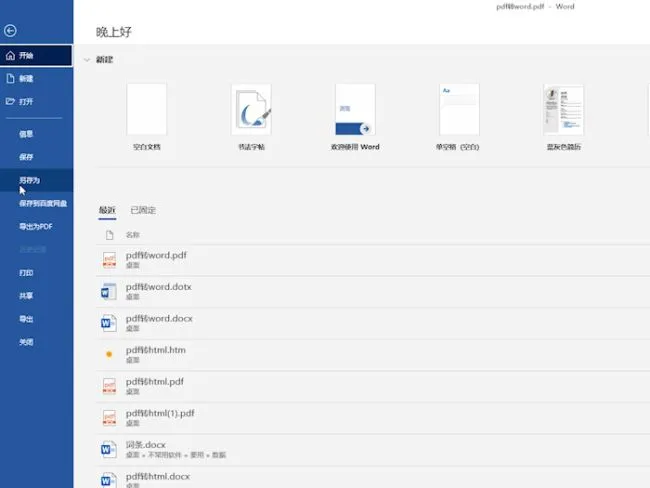
Task: Open the 信息 page
Action: [36, 134]
